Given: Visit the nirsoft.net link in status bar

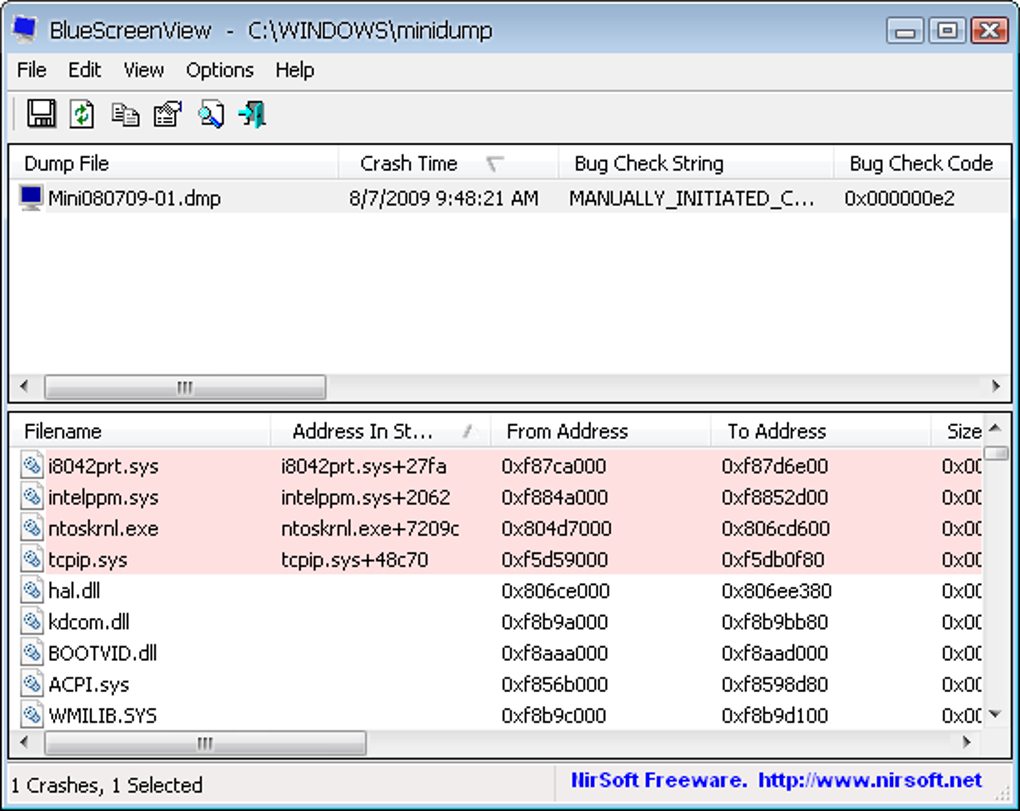Looking at the screenshot, I should (x=870, y=780).
